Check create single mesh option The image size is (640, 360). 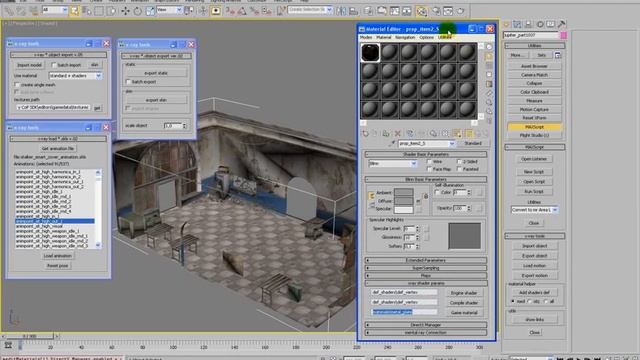pos(17,85)
